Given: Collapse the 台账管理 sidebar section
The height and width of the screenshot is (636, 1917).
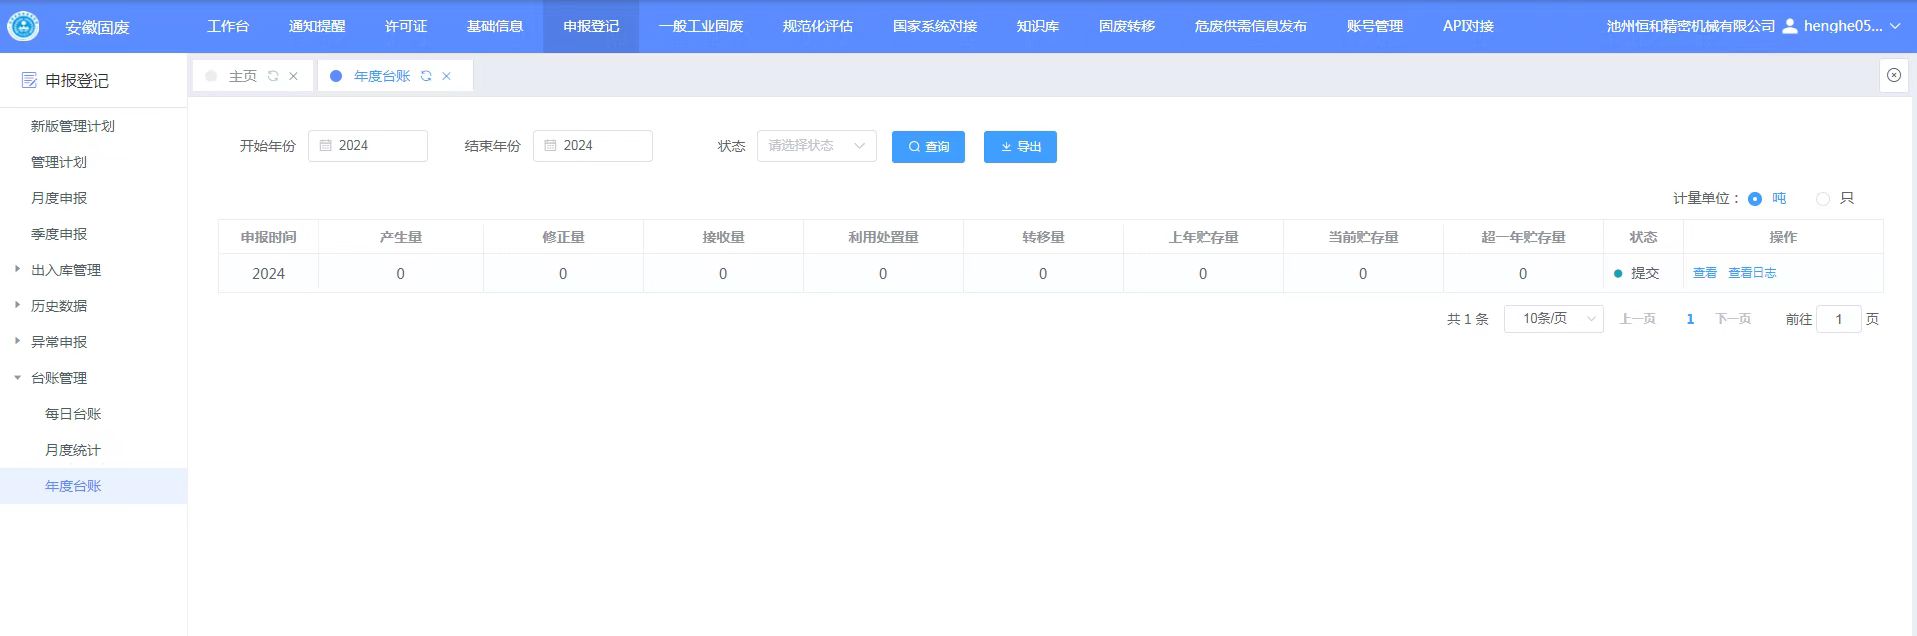Looking at the screenshot, I should 17,378.
